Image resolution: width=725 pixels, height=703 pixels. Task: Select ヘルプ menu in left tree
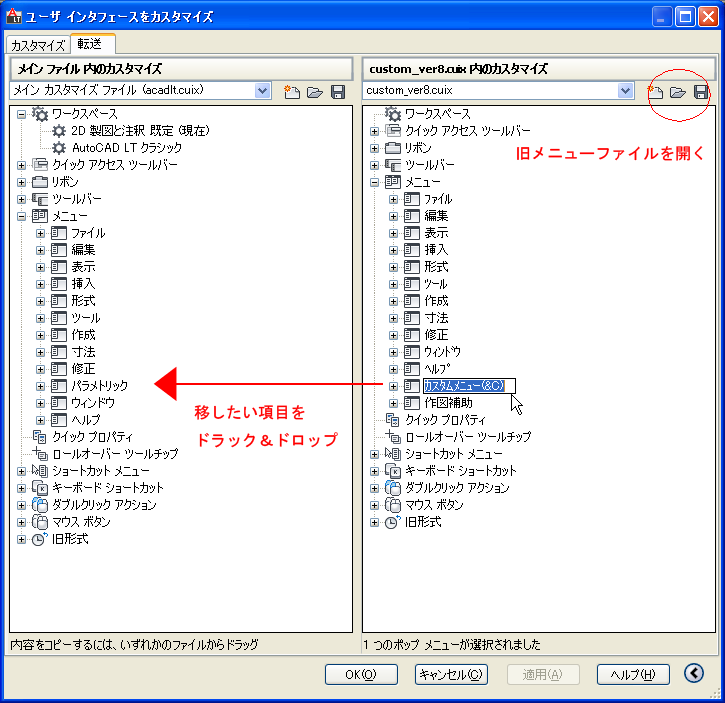pyautogui.click(x=86, y=420)
